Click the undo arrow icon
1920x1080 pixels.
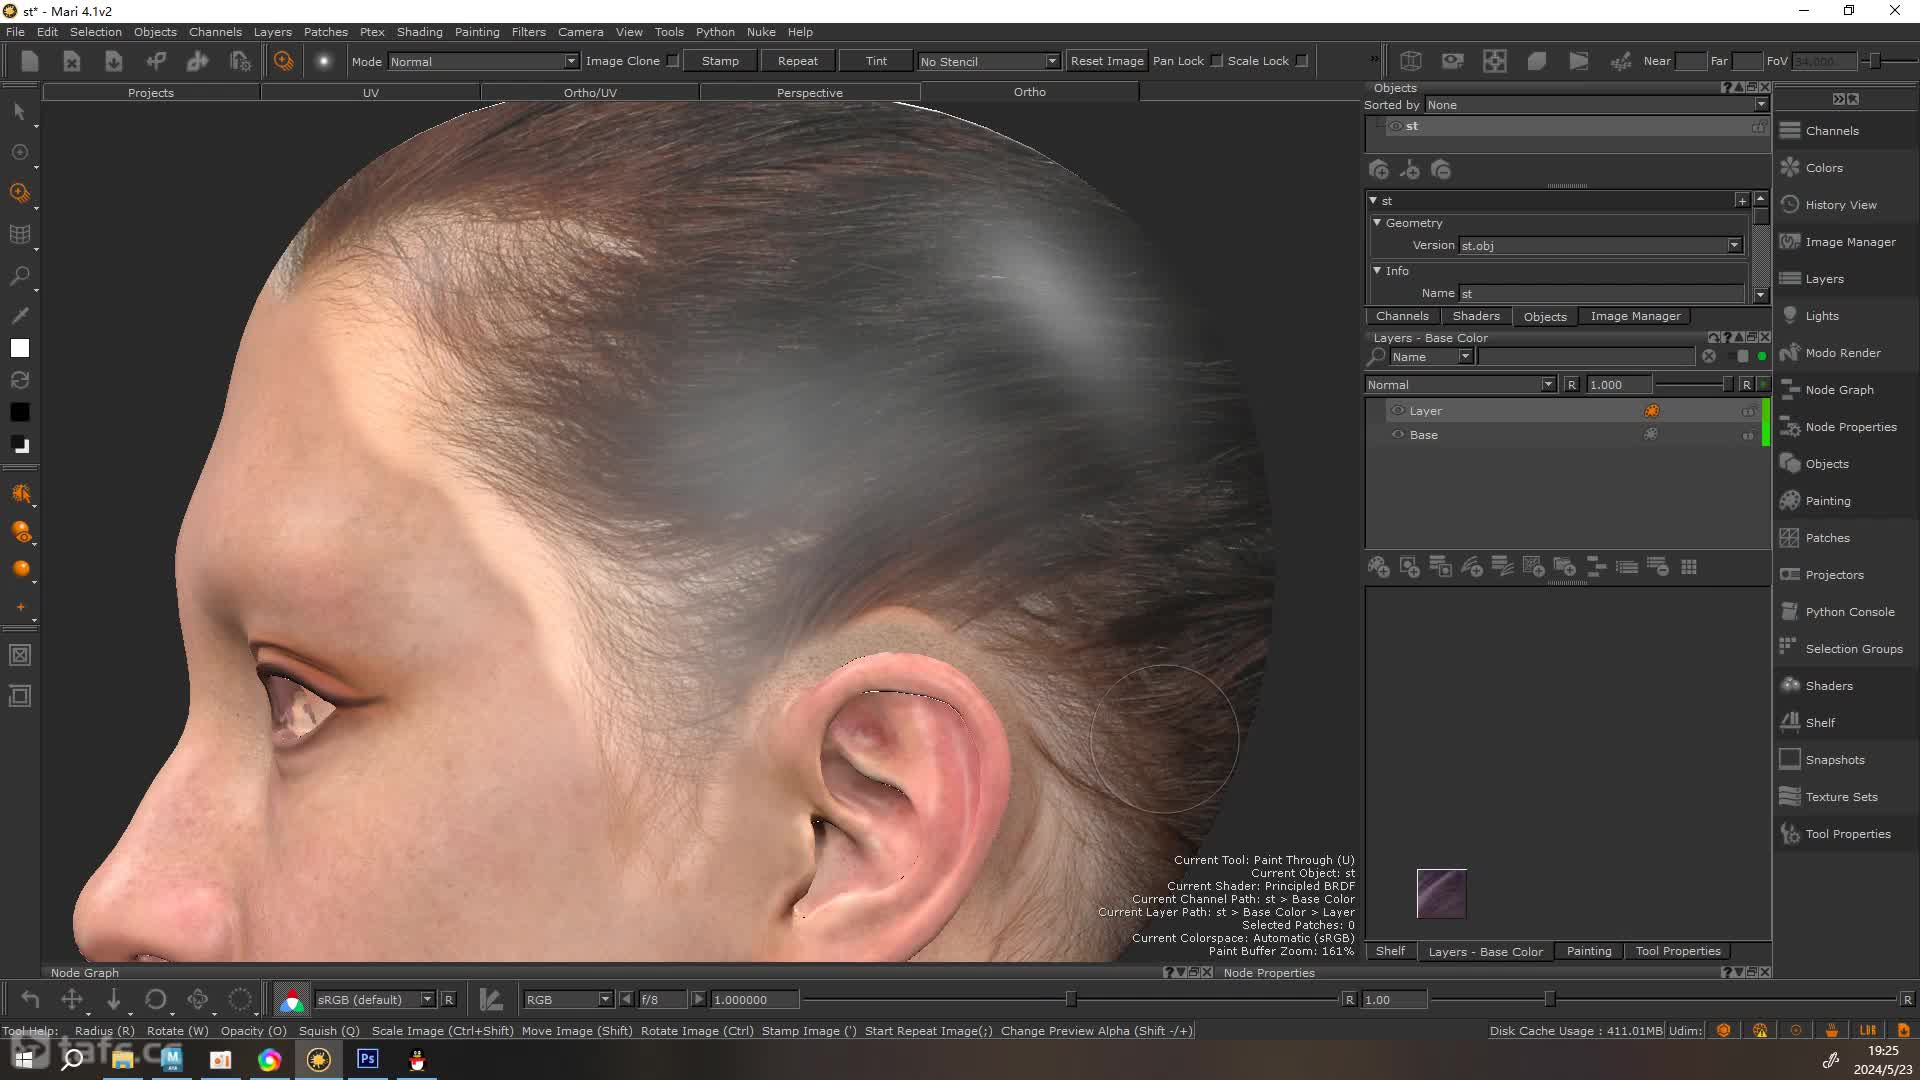click(x=30, y=999)
